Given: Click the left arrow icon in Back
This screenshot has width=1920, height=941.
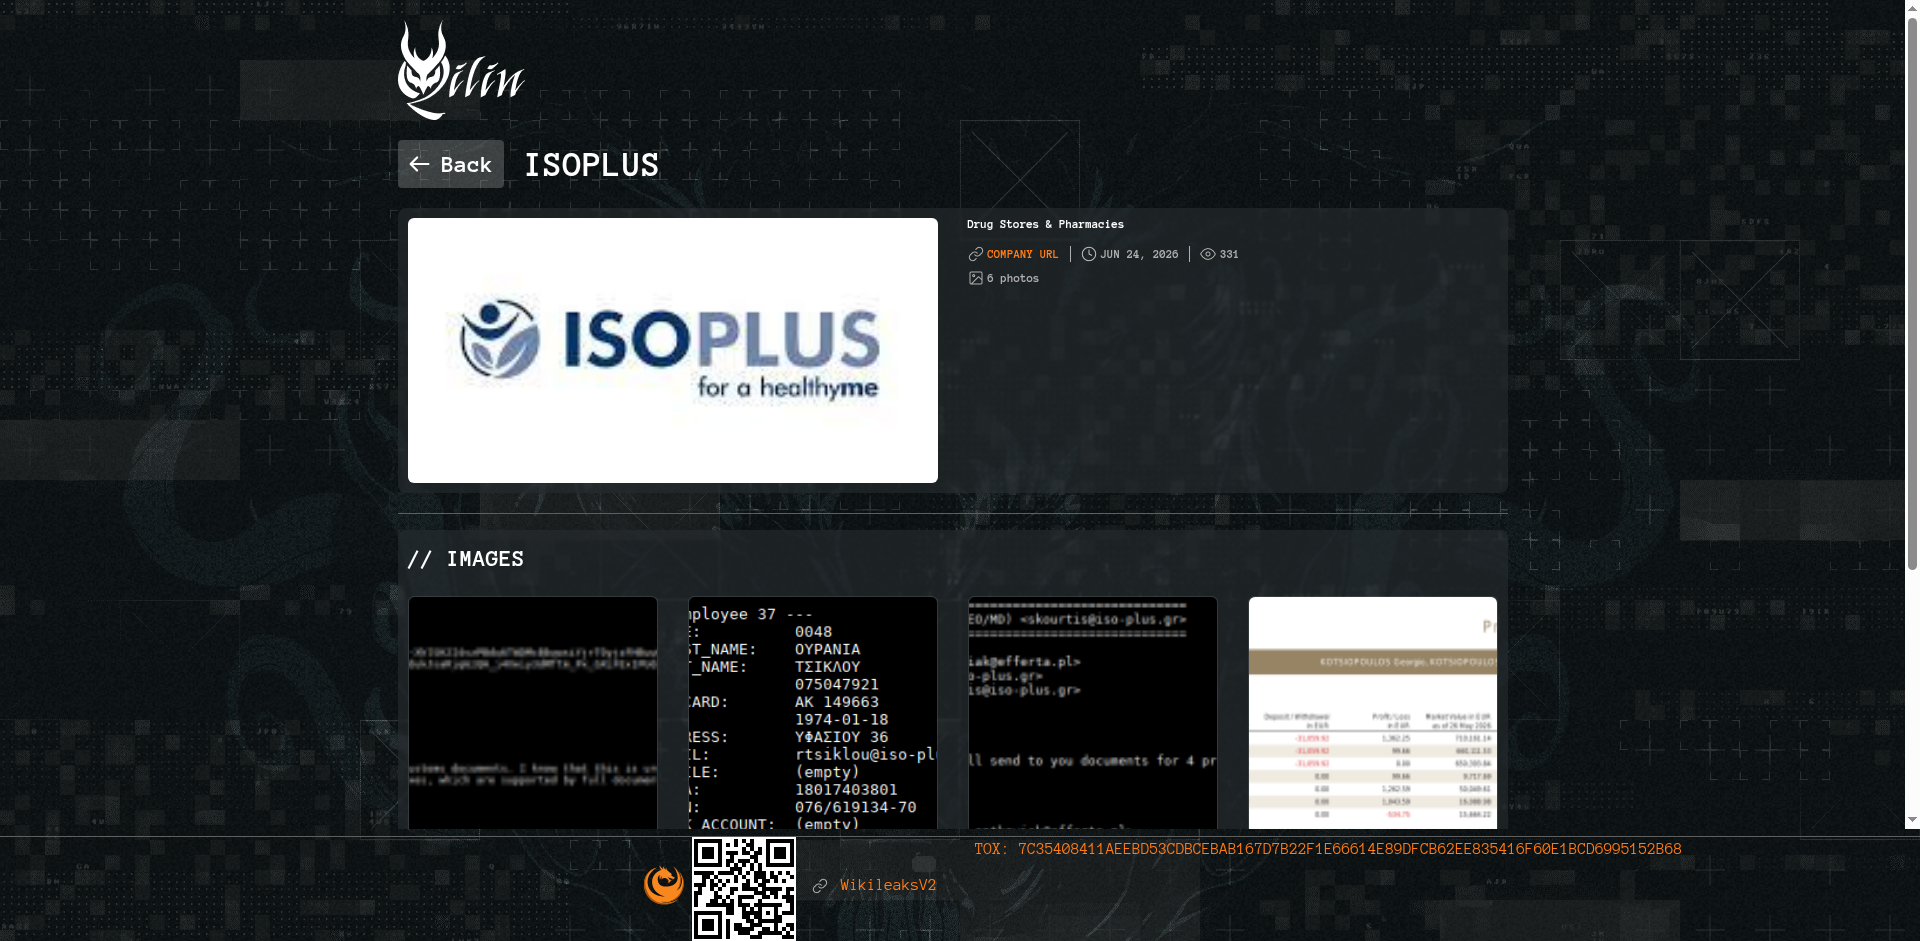Looking at the screenshot, I should [x=419, y=164].
